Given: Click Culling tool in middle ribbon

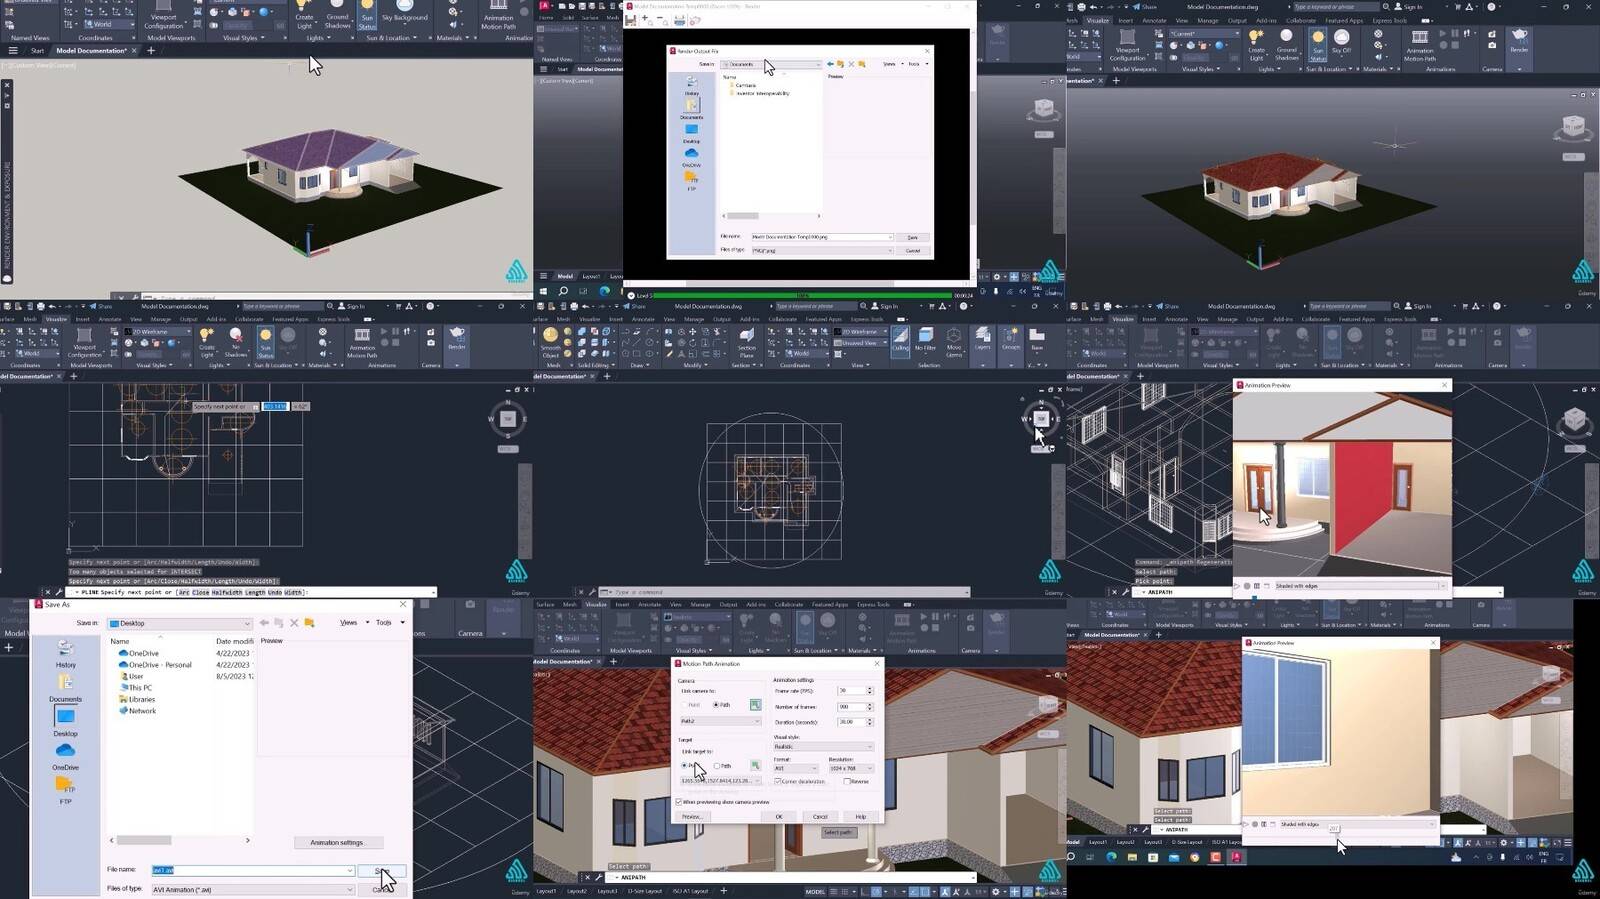Looking at the screenshot, I should pos(900,340).
